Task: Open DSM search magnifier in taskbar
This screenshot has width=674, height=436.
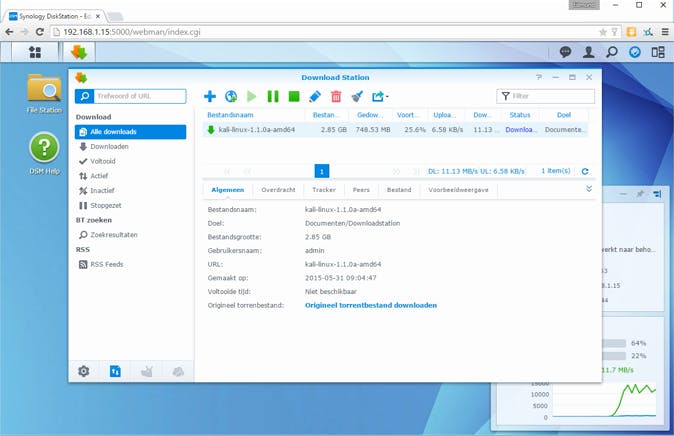Action: (612, 52)
